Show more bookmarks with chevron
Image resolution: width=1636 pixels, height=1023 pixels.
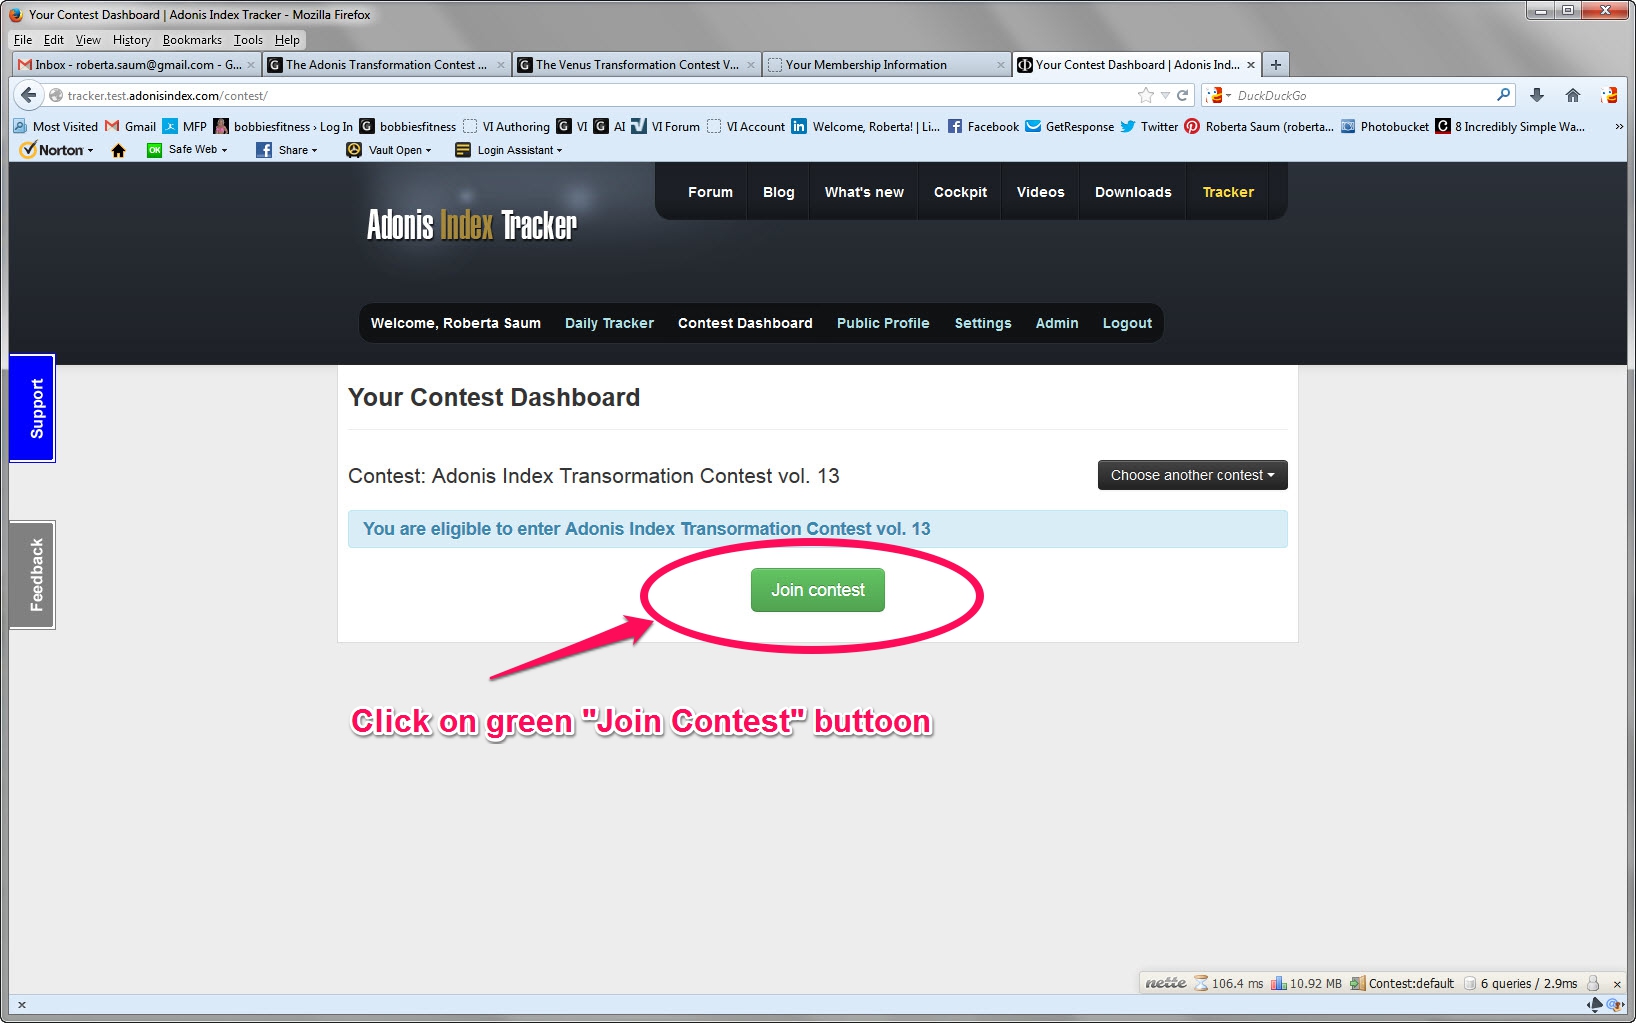tap(1619, 127)
